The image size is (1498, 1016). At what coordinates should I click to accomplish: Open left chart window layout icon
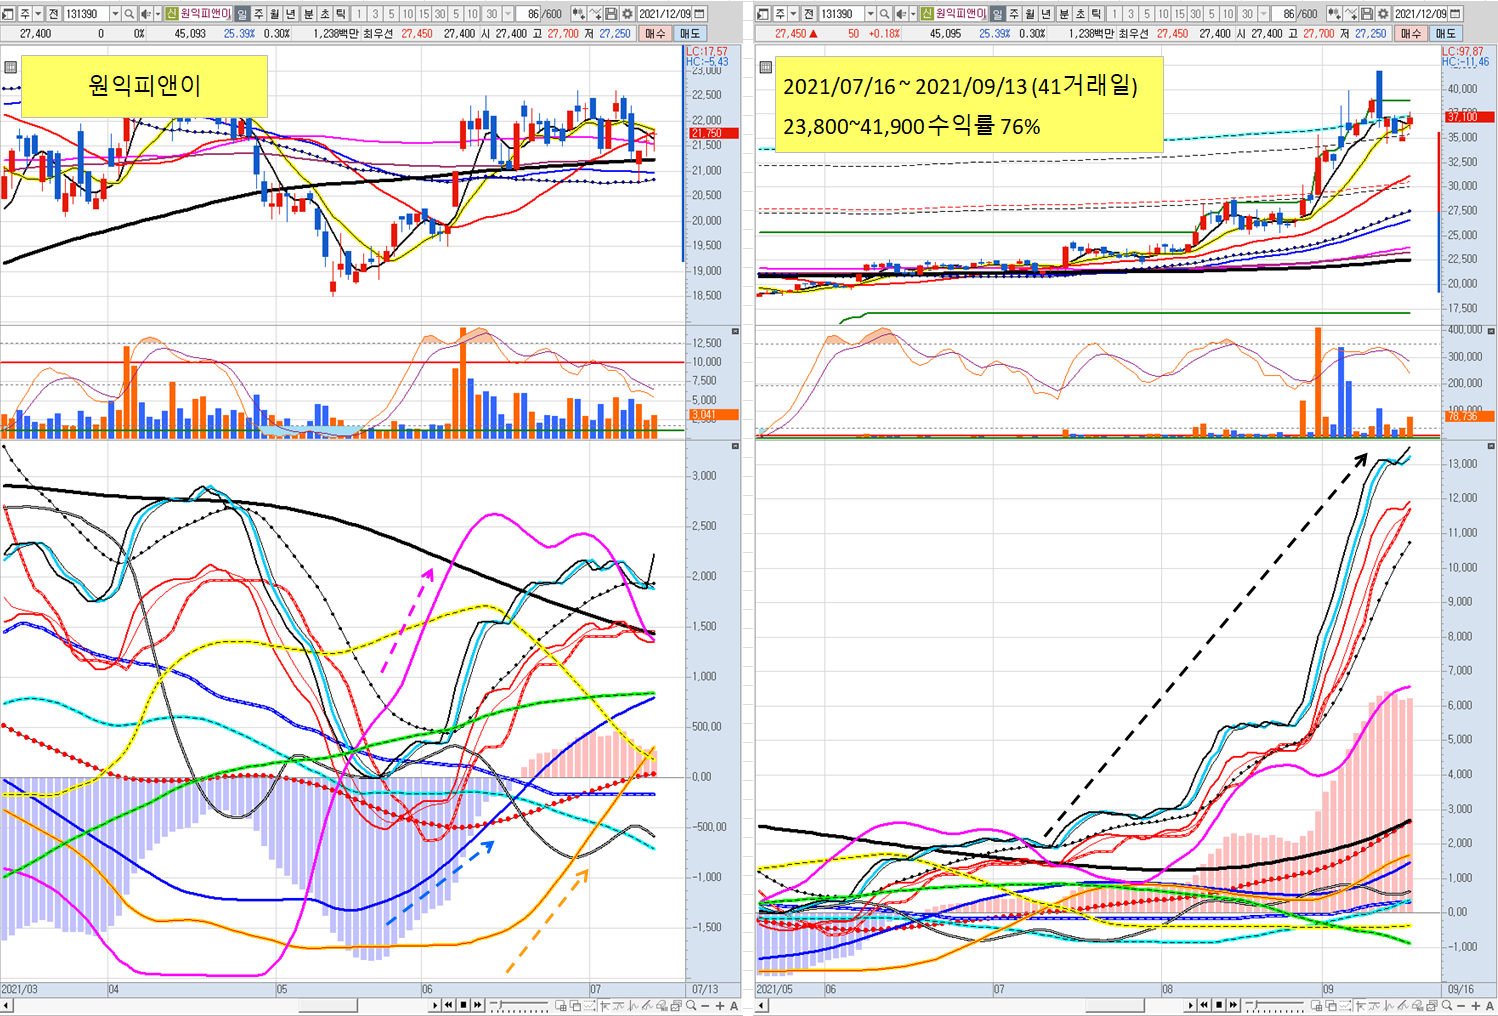8,14
